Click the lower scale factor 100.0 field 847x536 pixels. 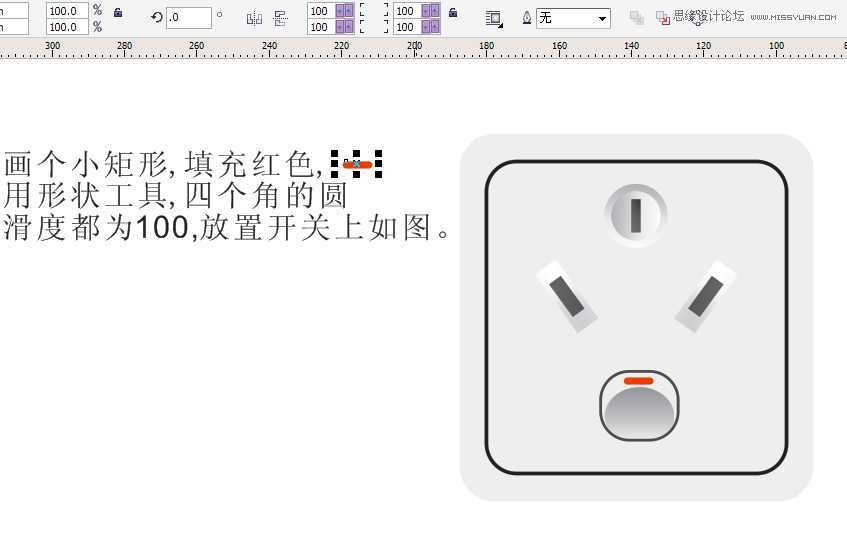67,26
